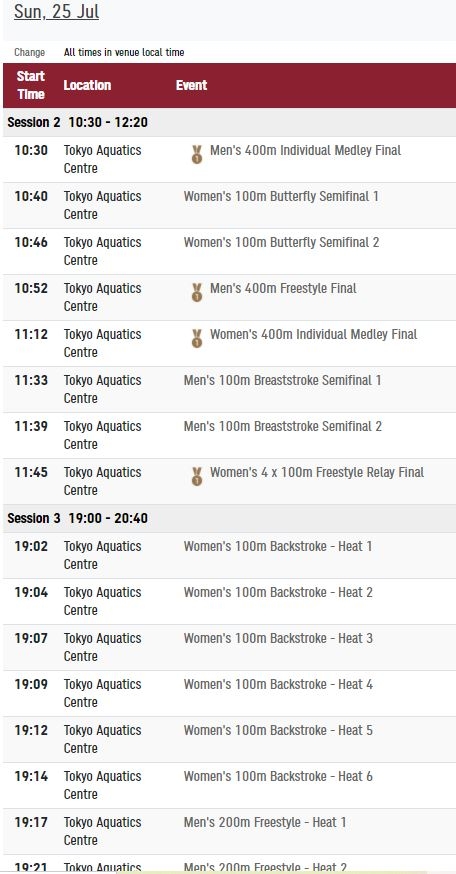Select Men's 100m Breaststroke Semifinal 1
The width and height of the screenshot is (456, 874).
(283, 380)
